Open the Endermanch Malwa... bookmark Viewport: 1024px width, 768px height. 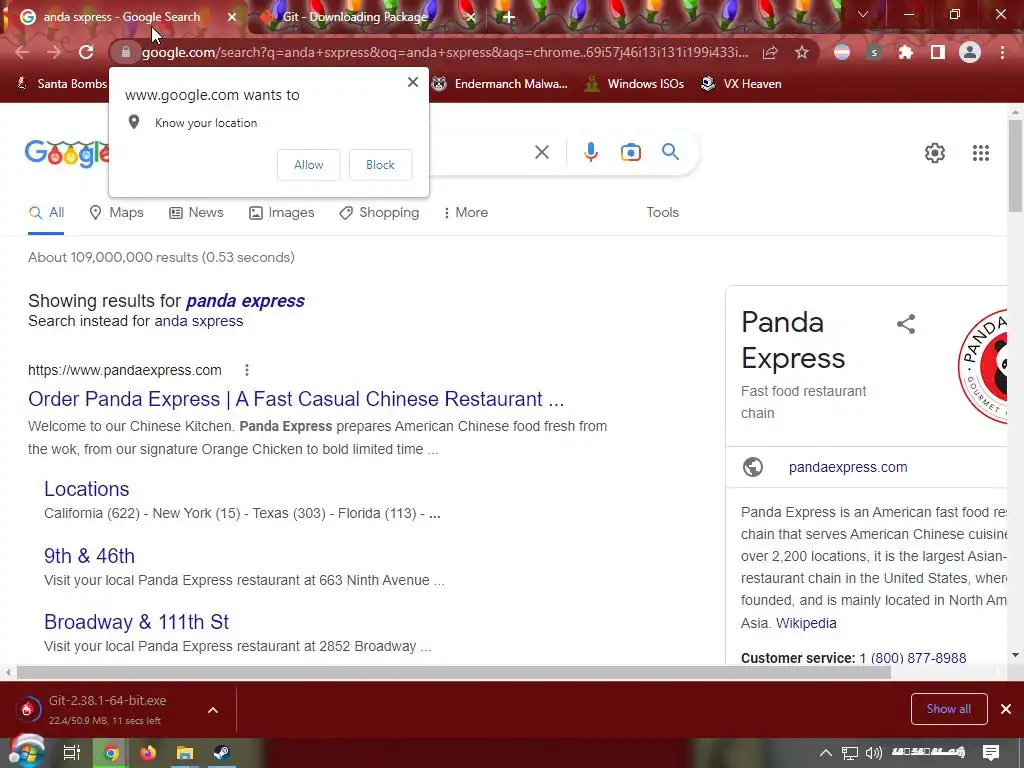click(500, 84)
